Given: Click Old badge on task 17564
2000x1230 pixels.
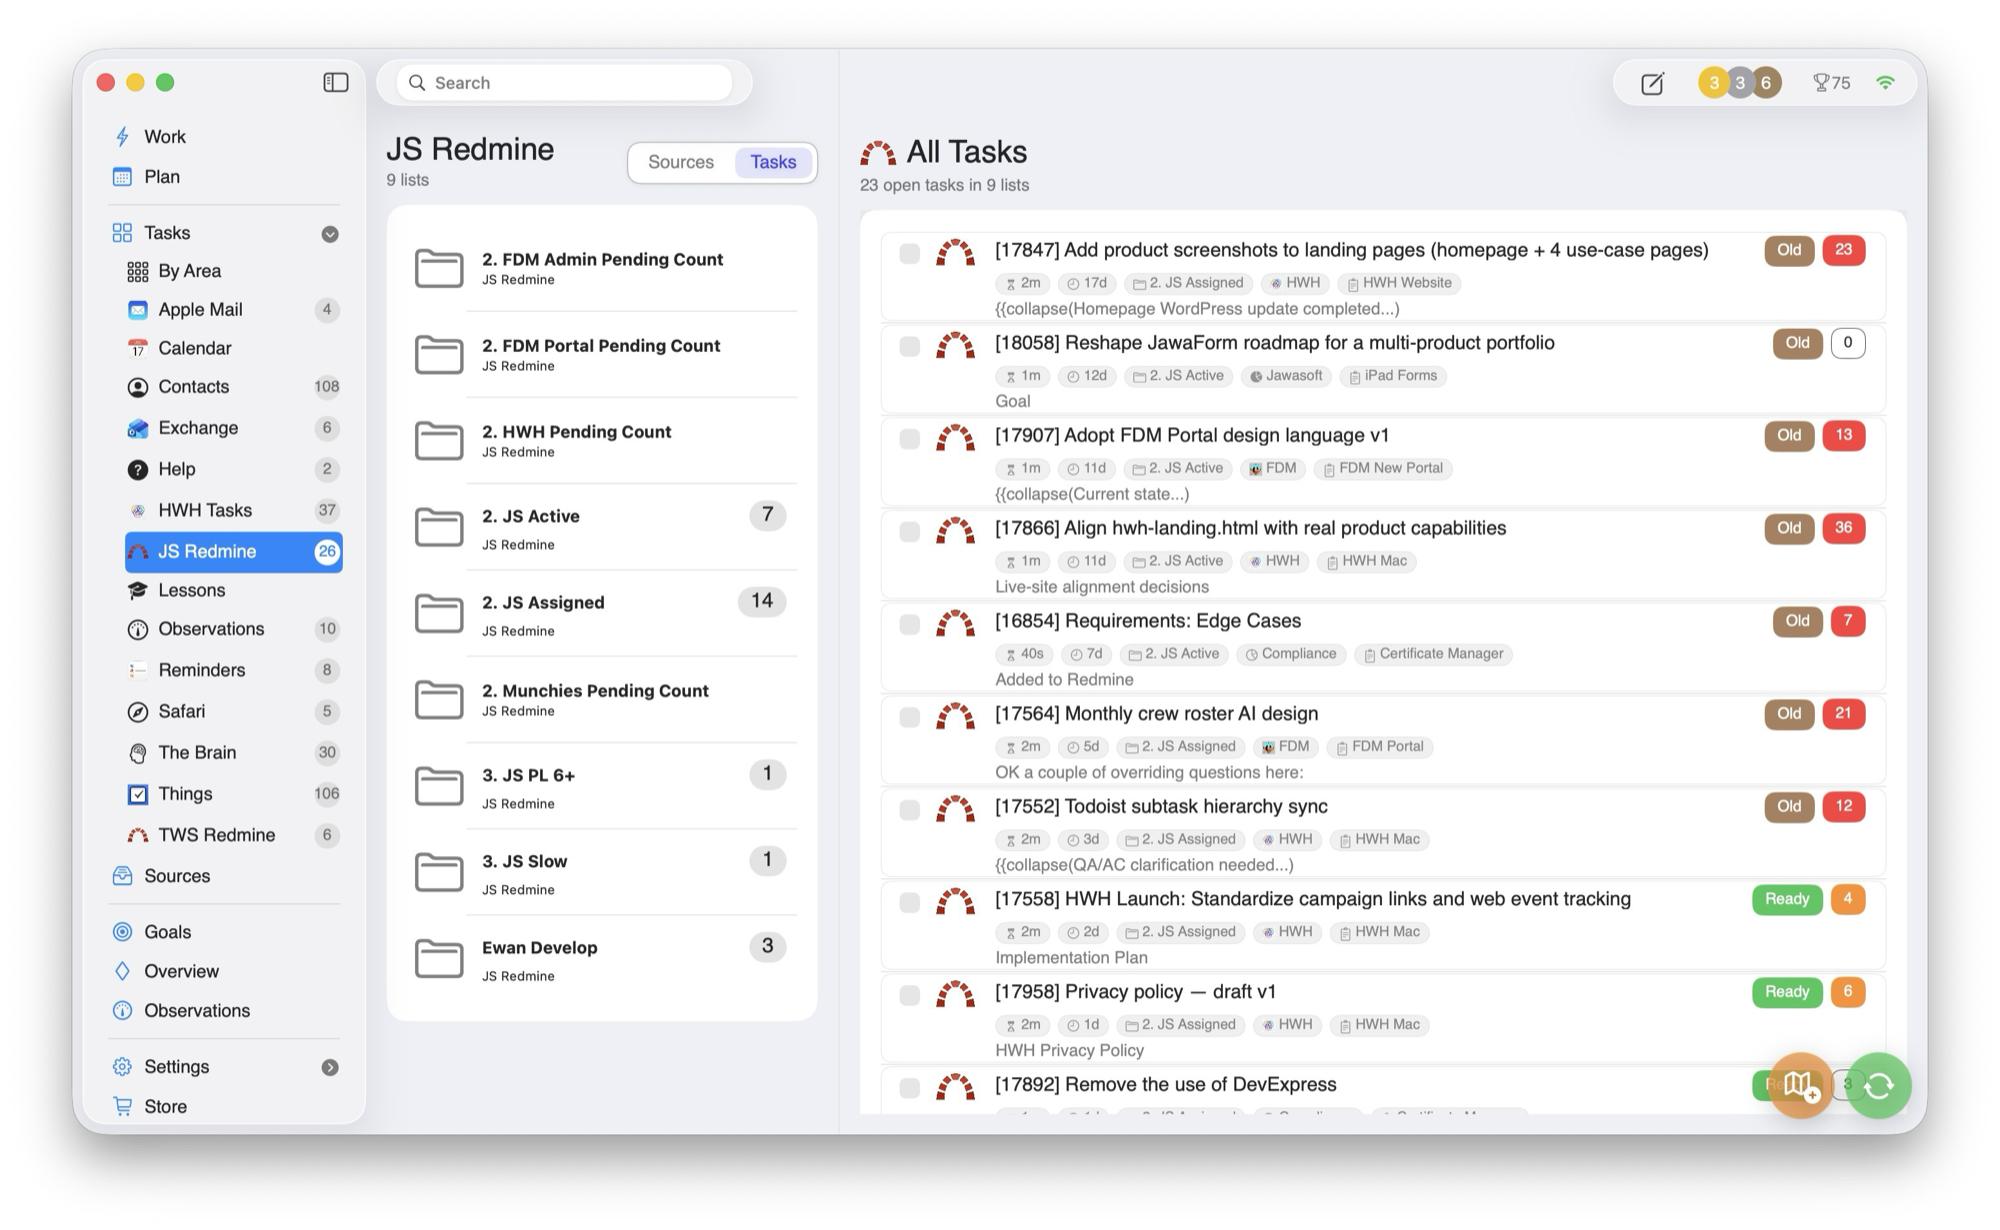Looking at the screenshot, I should pos(1789,714).
